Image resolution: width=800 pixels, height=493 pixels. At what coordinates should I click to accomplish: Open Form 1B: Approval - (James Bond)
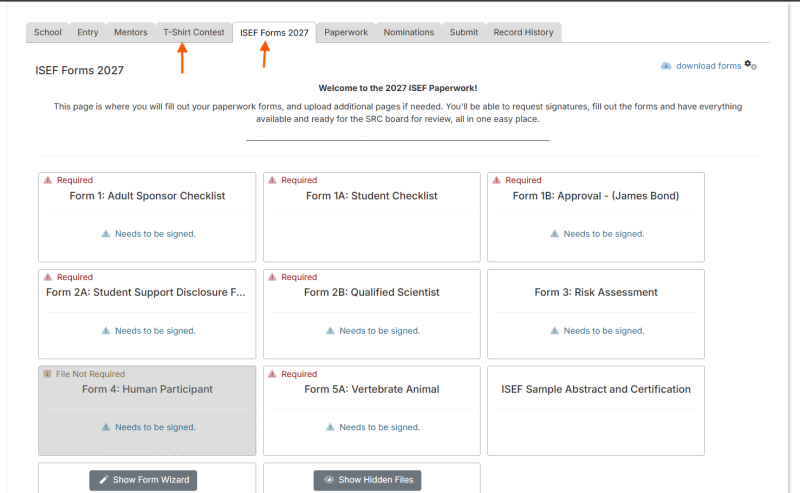click(x=596, y=217)
